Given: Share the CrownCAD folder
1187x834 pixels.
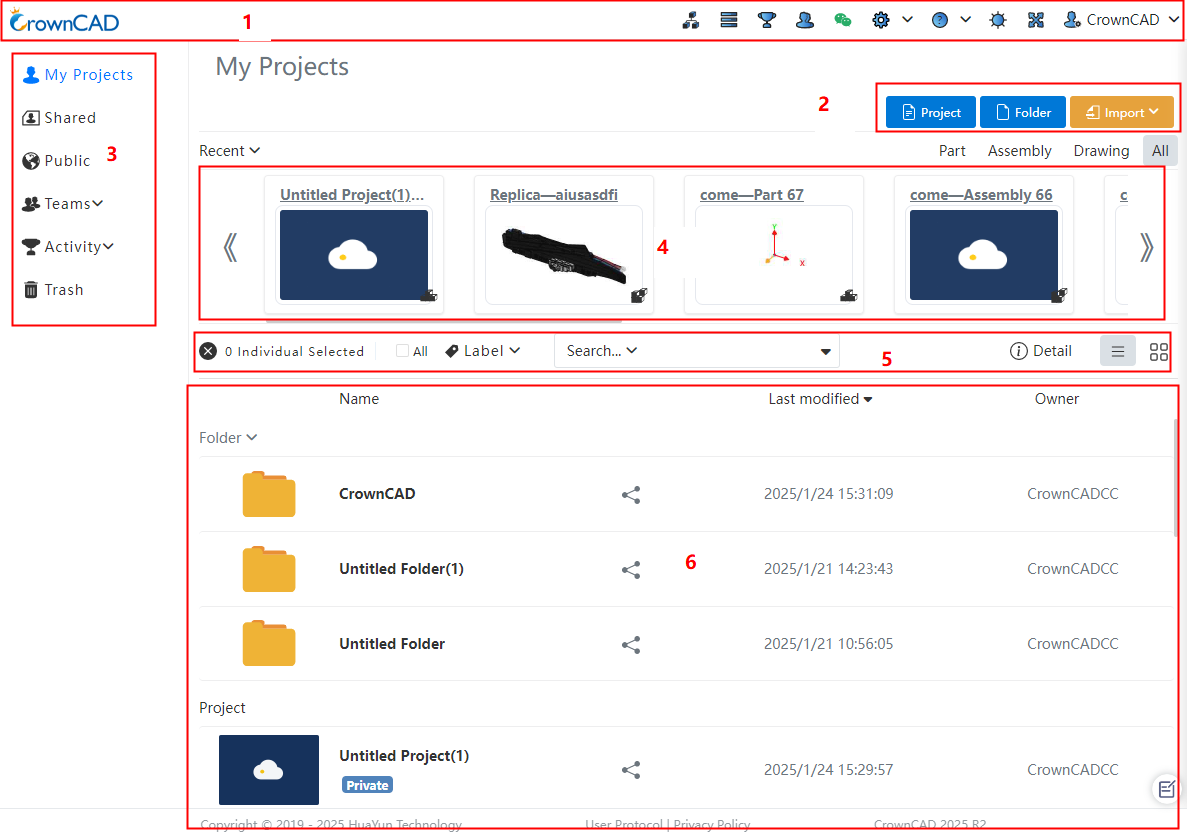Looking at the screenshot, I should [631, 495].
